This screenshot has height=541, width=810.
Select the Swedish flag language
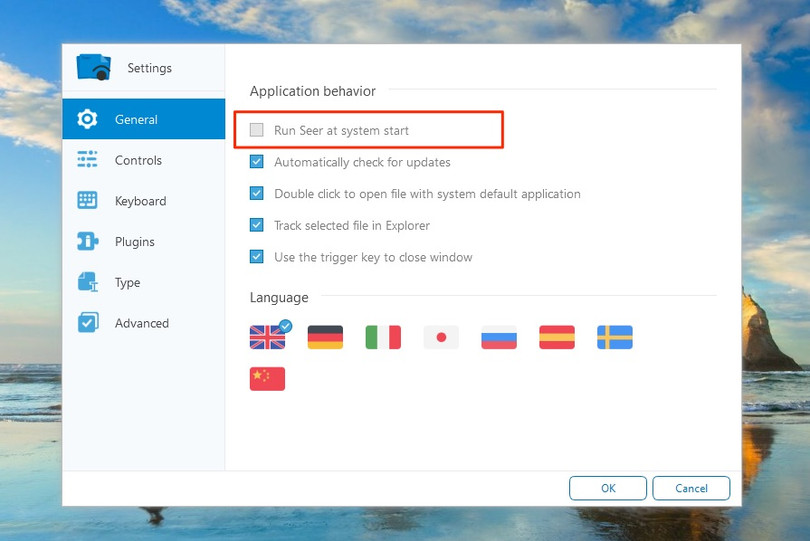point(615,338)
